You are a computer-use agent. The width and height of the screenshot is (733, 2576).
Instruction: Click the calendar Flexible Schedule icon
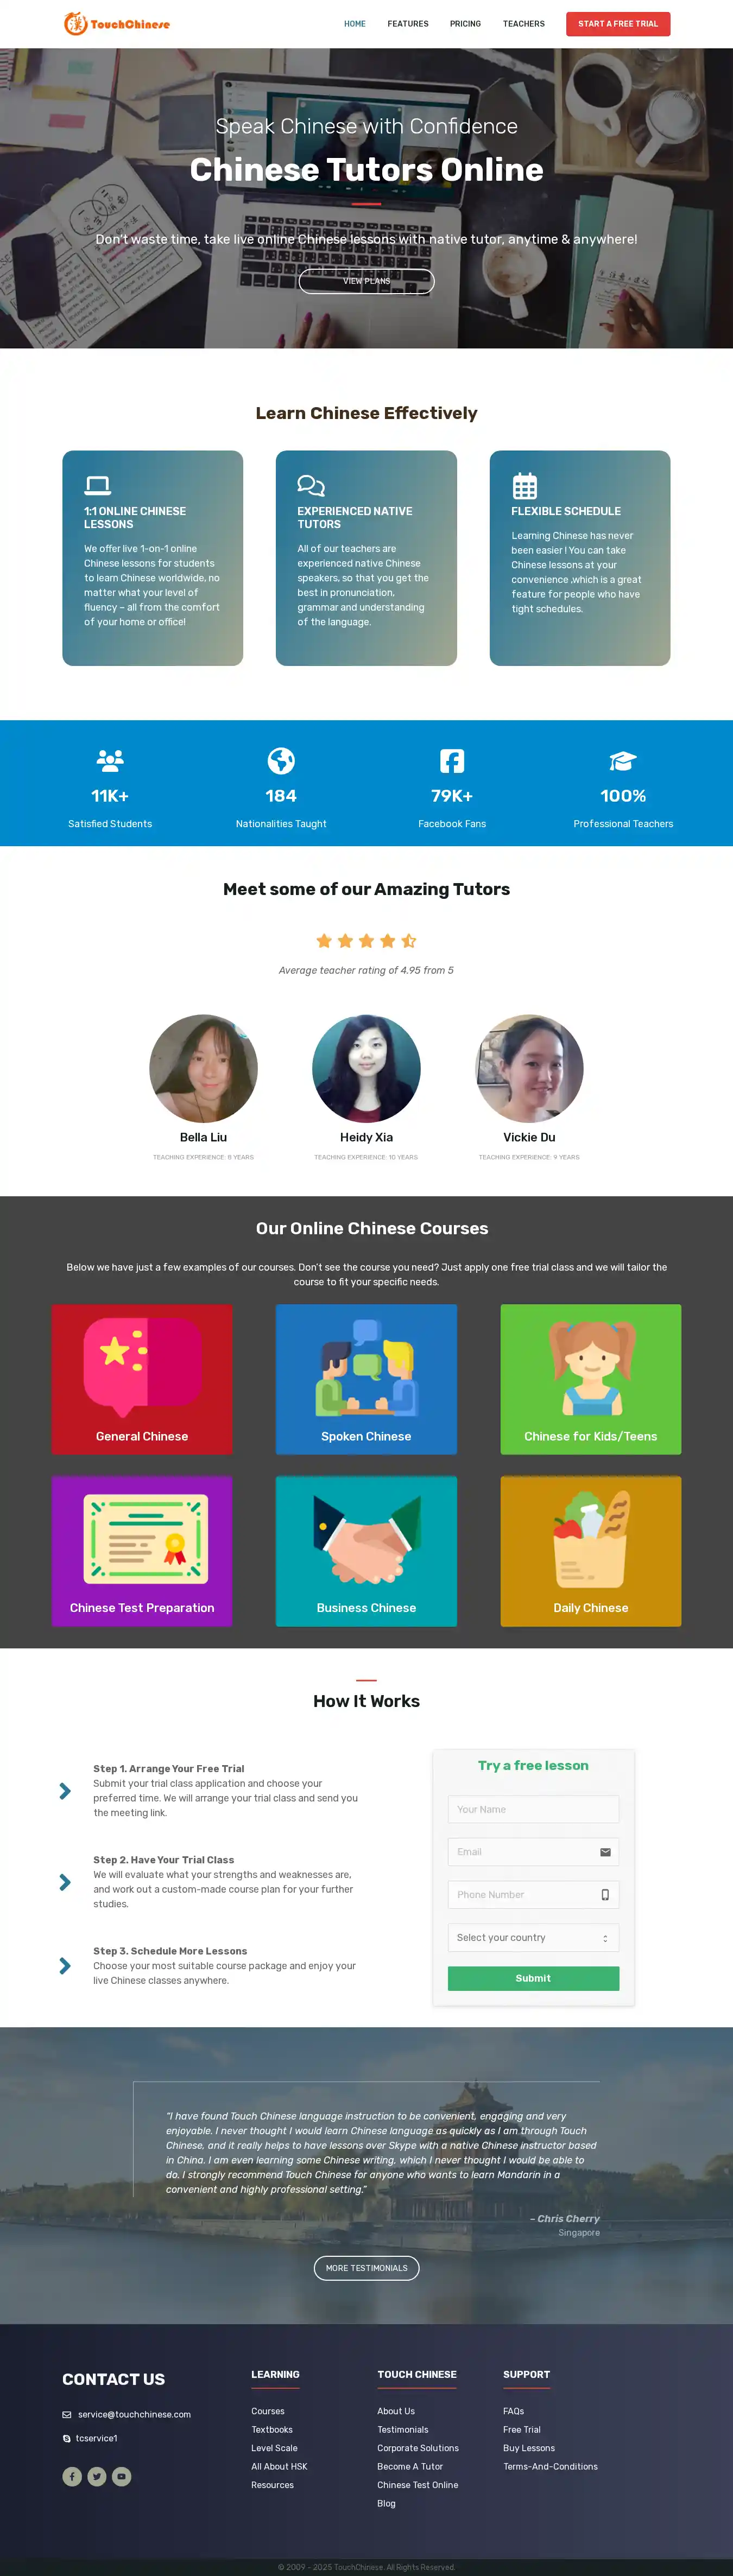click(x=524, y=486)
